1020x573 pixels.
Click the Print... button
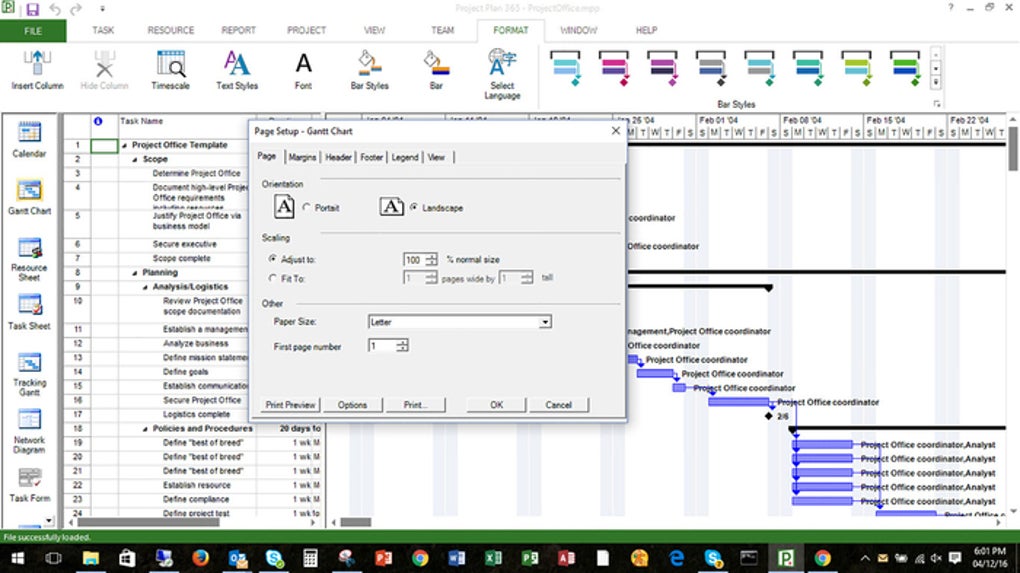[415, 405]
